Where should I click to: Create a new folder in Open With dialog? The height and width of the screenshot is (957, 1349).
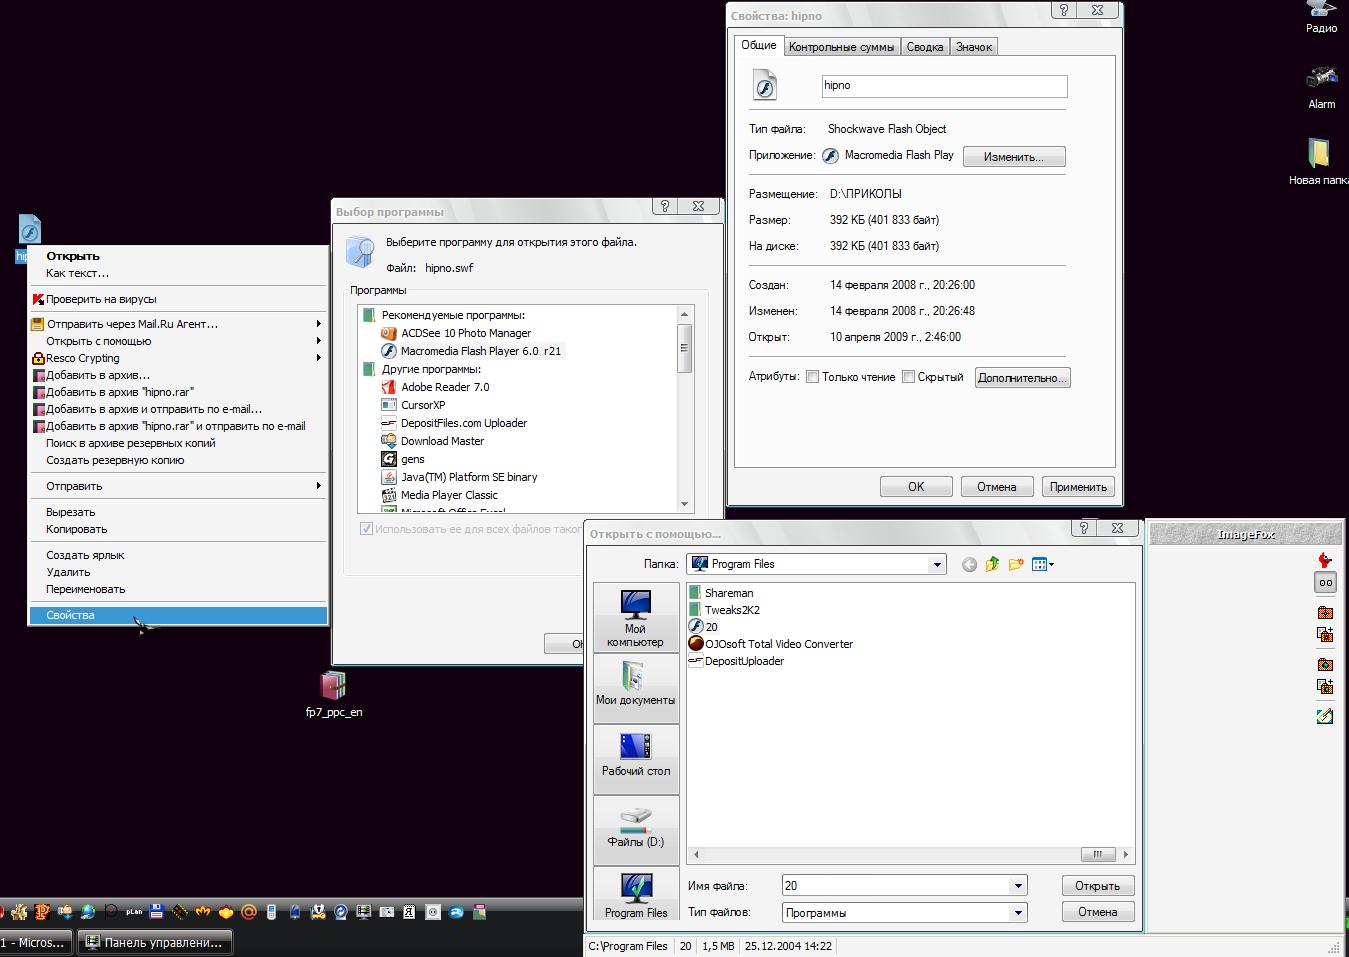pos(1016,564)
